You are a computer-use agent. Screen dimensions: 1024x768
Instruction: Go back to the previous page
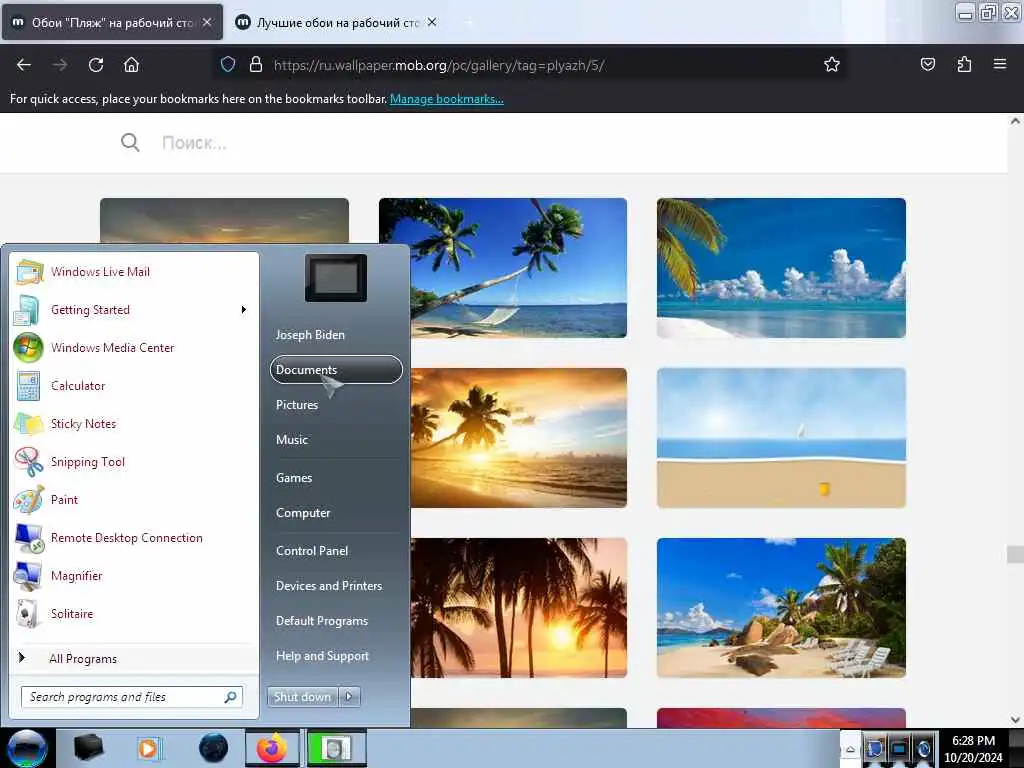click(x=24, y=65)
